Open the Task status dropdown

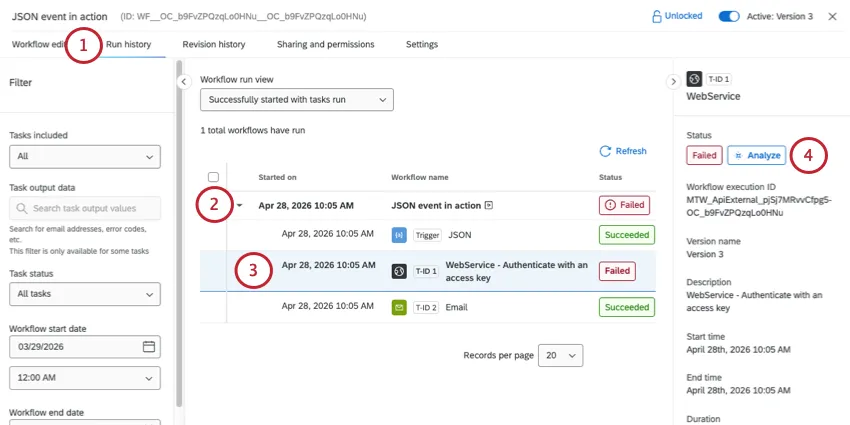point(85,294)
